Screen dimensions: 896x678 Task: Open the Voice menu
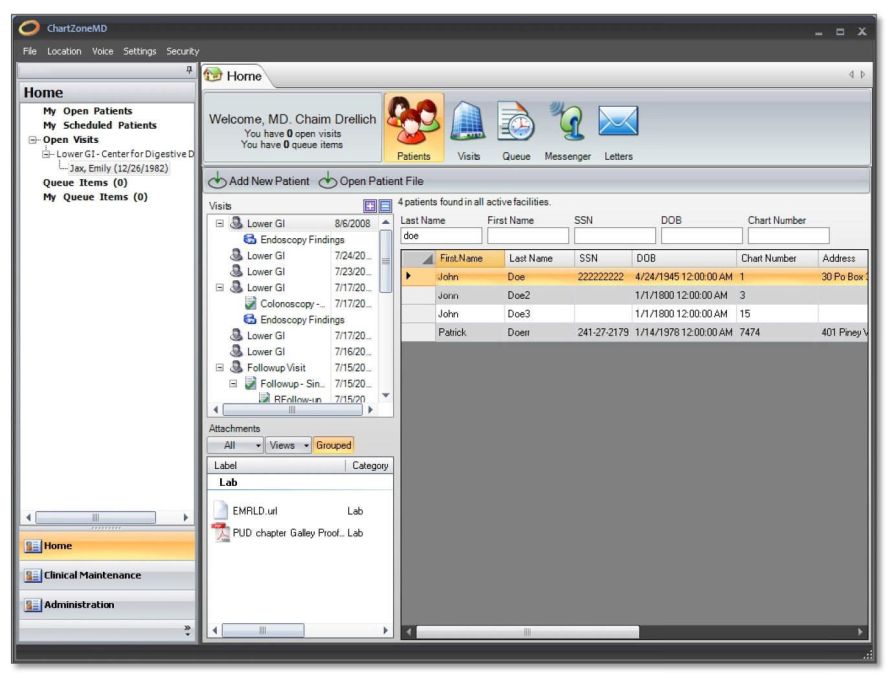click(x=102, y=51)
